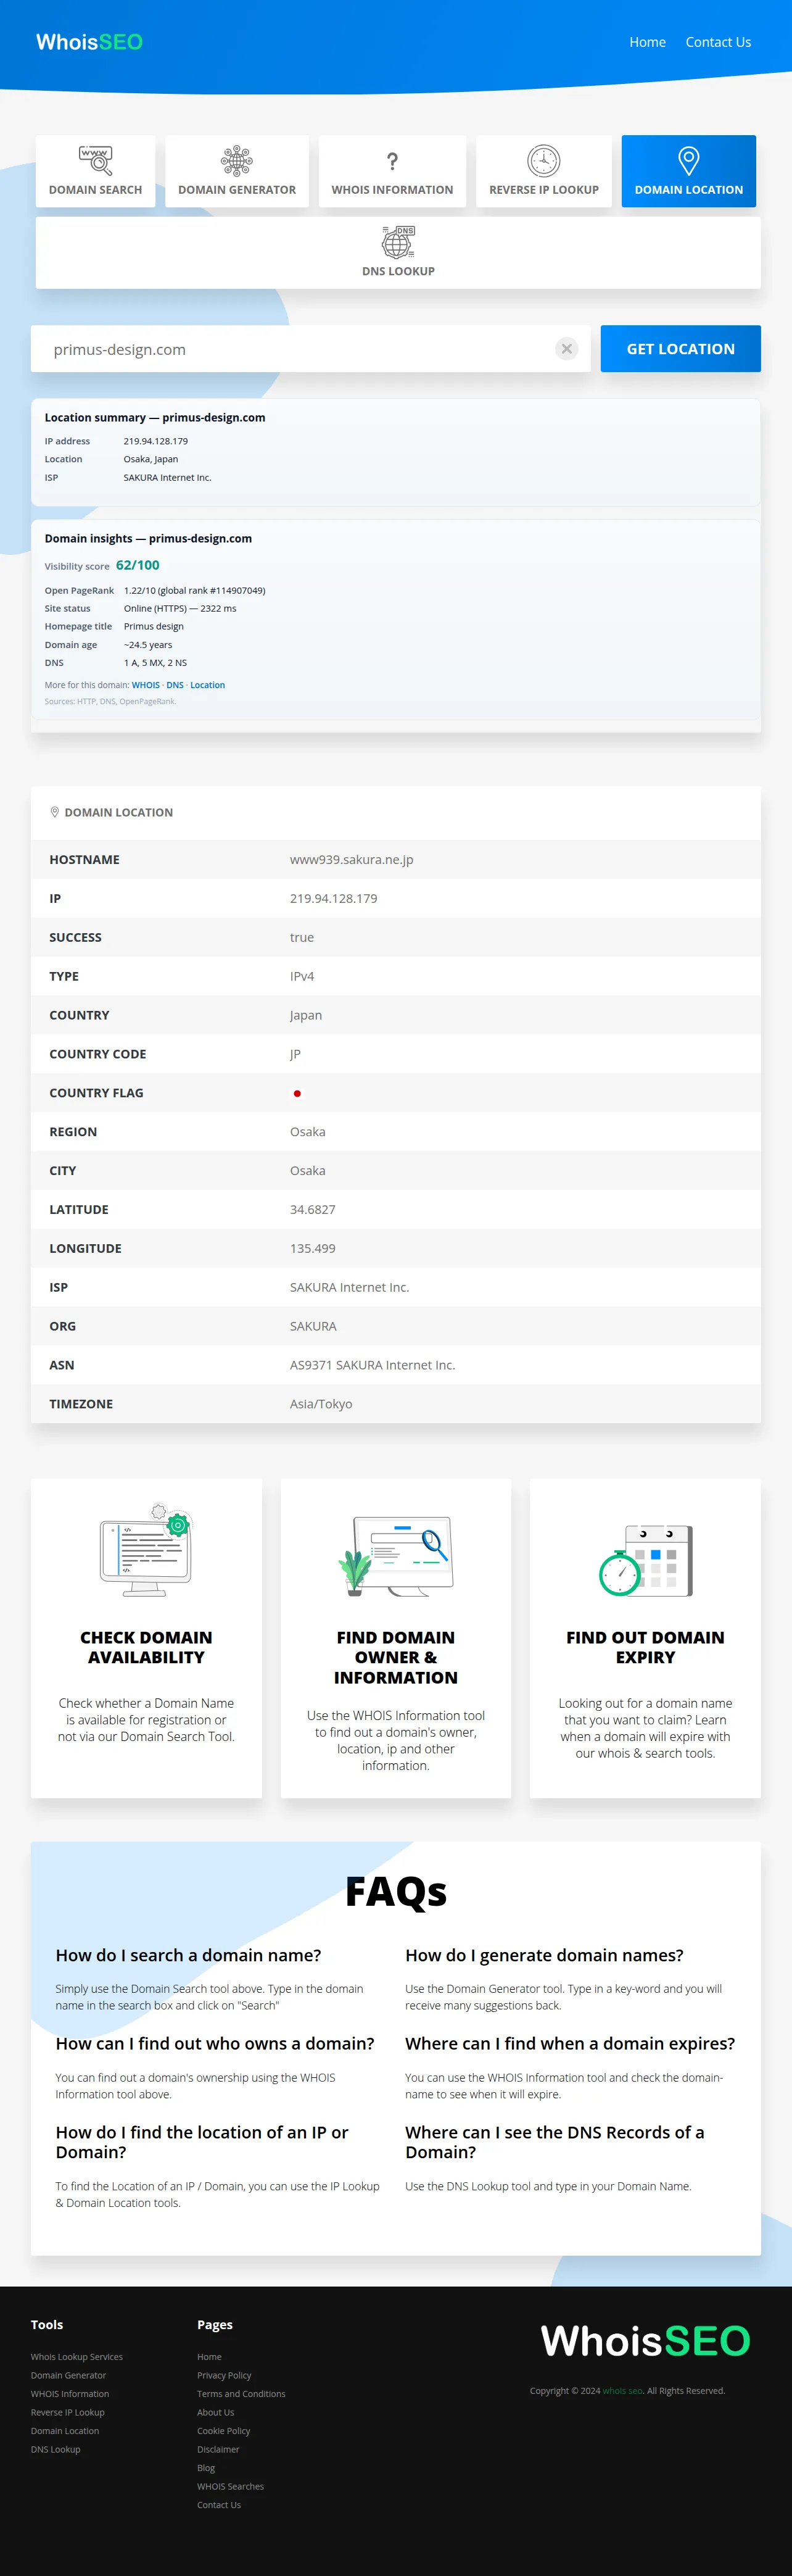Open WHOIS Information footer link
Viewport: 792px width, 2576px height.
pos(70,2394)
